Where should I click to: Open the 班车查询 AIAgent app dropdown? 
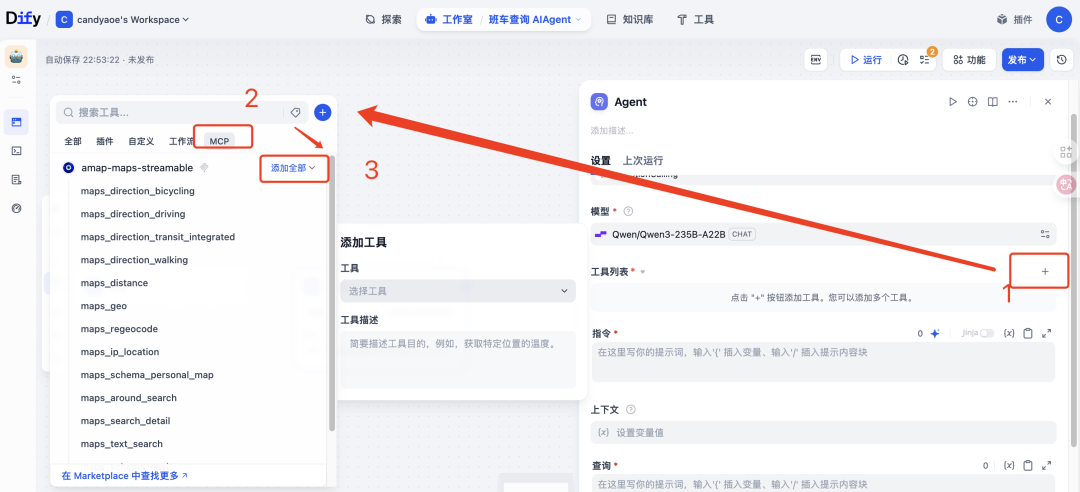pos(534,19)
